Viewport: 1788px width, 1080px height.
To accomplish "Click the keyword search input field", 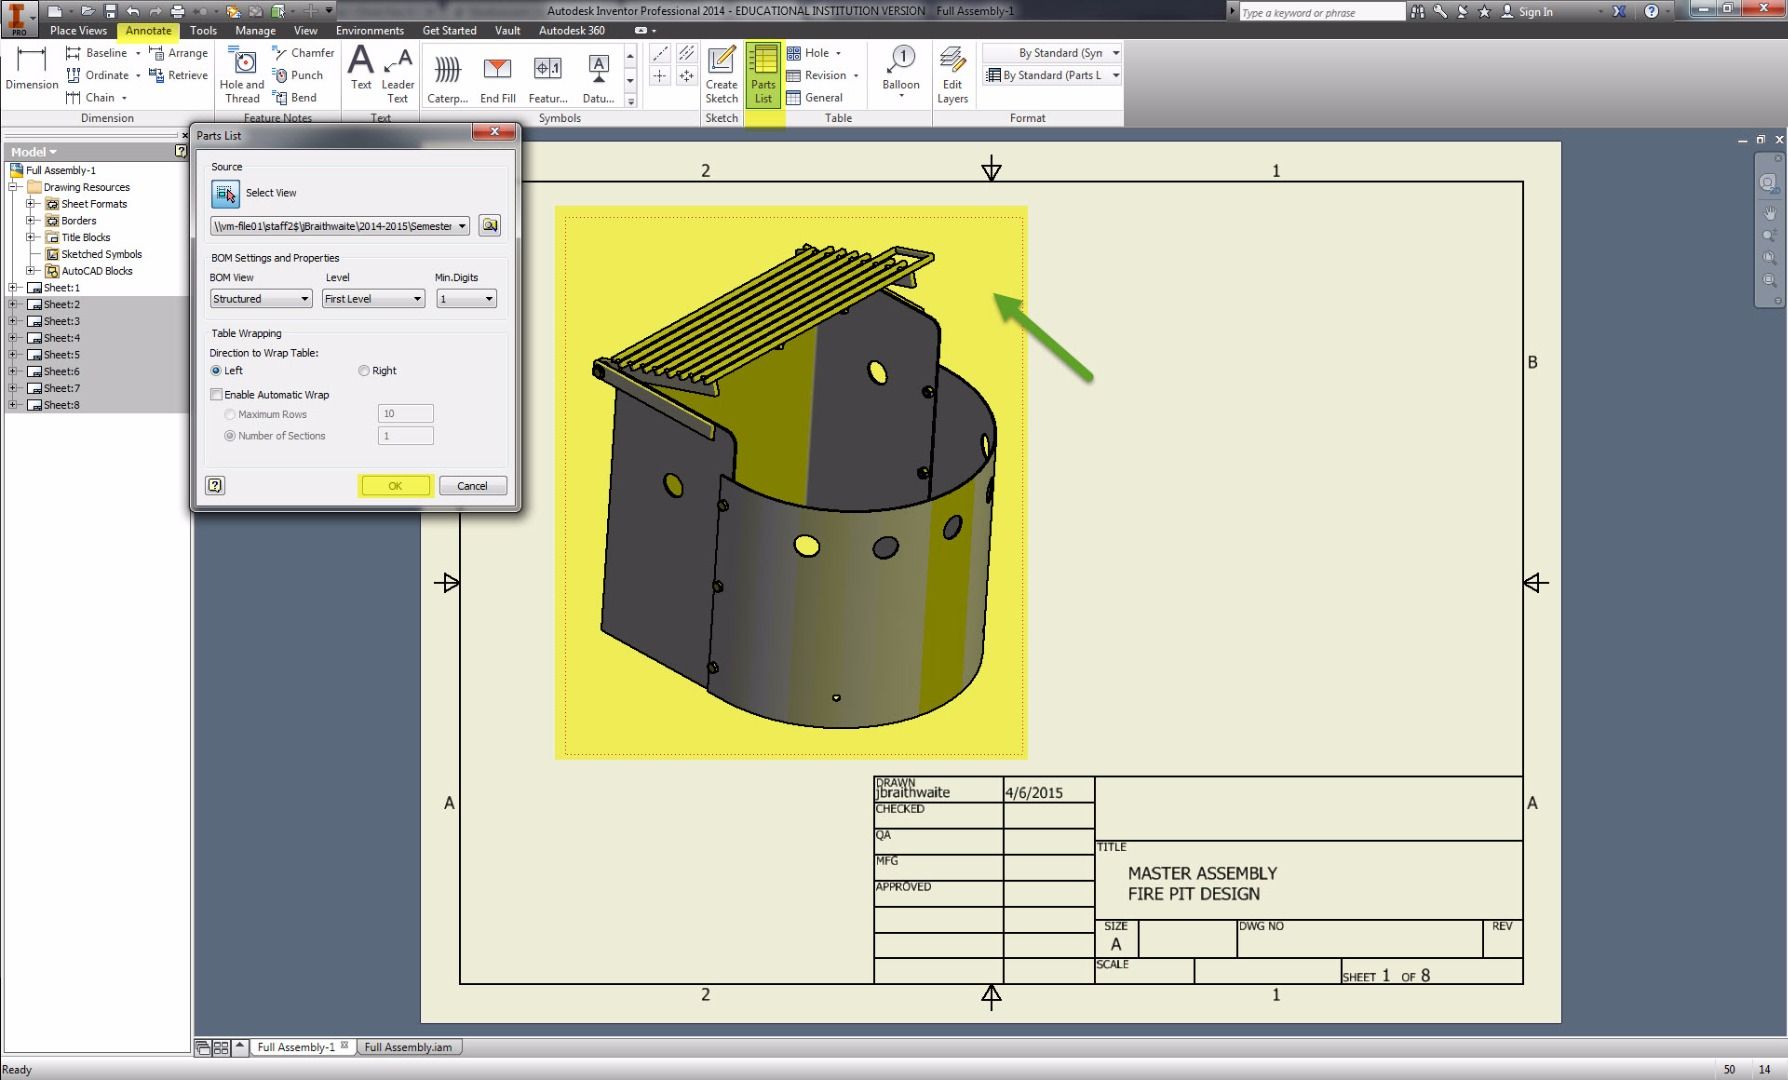I will (1320, 12).
